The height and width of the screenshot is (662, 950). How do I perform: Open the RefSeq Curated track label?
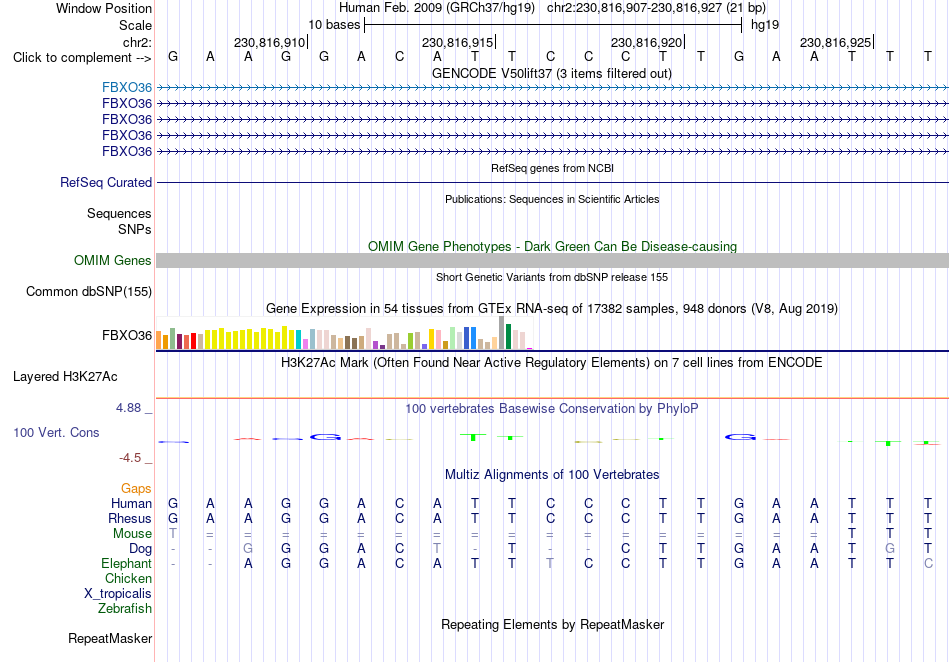106,182
